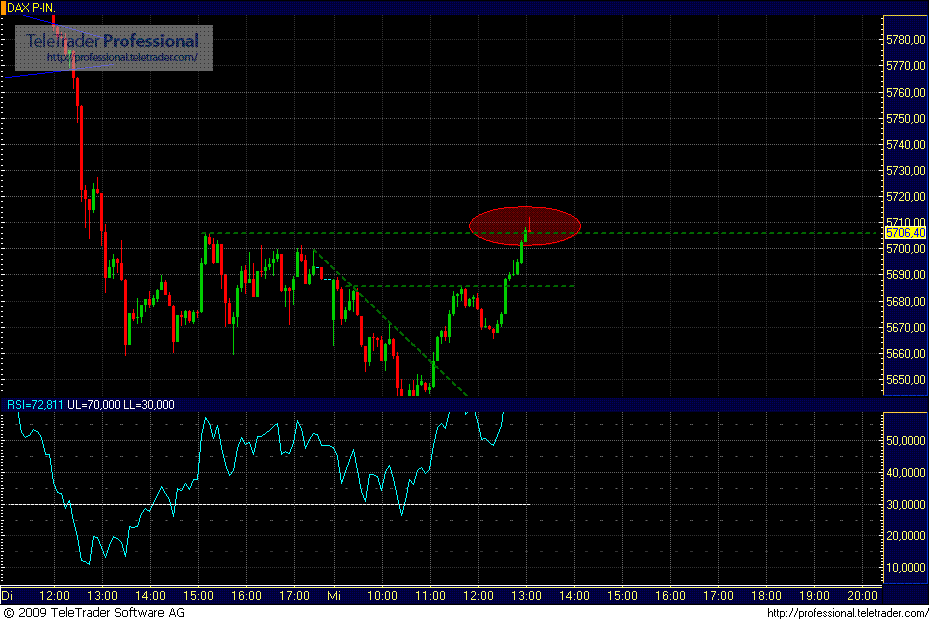929x622 pixels.
Task: Select the Mi session label on the time axis
Action: tap(335, 595)
